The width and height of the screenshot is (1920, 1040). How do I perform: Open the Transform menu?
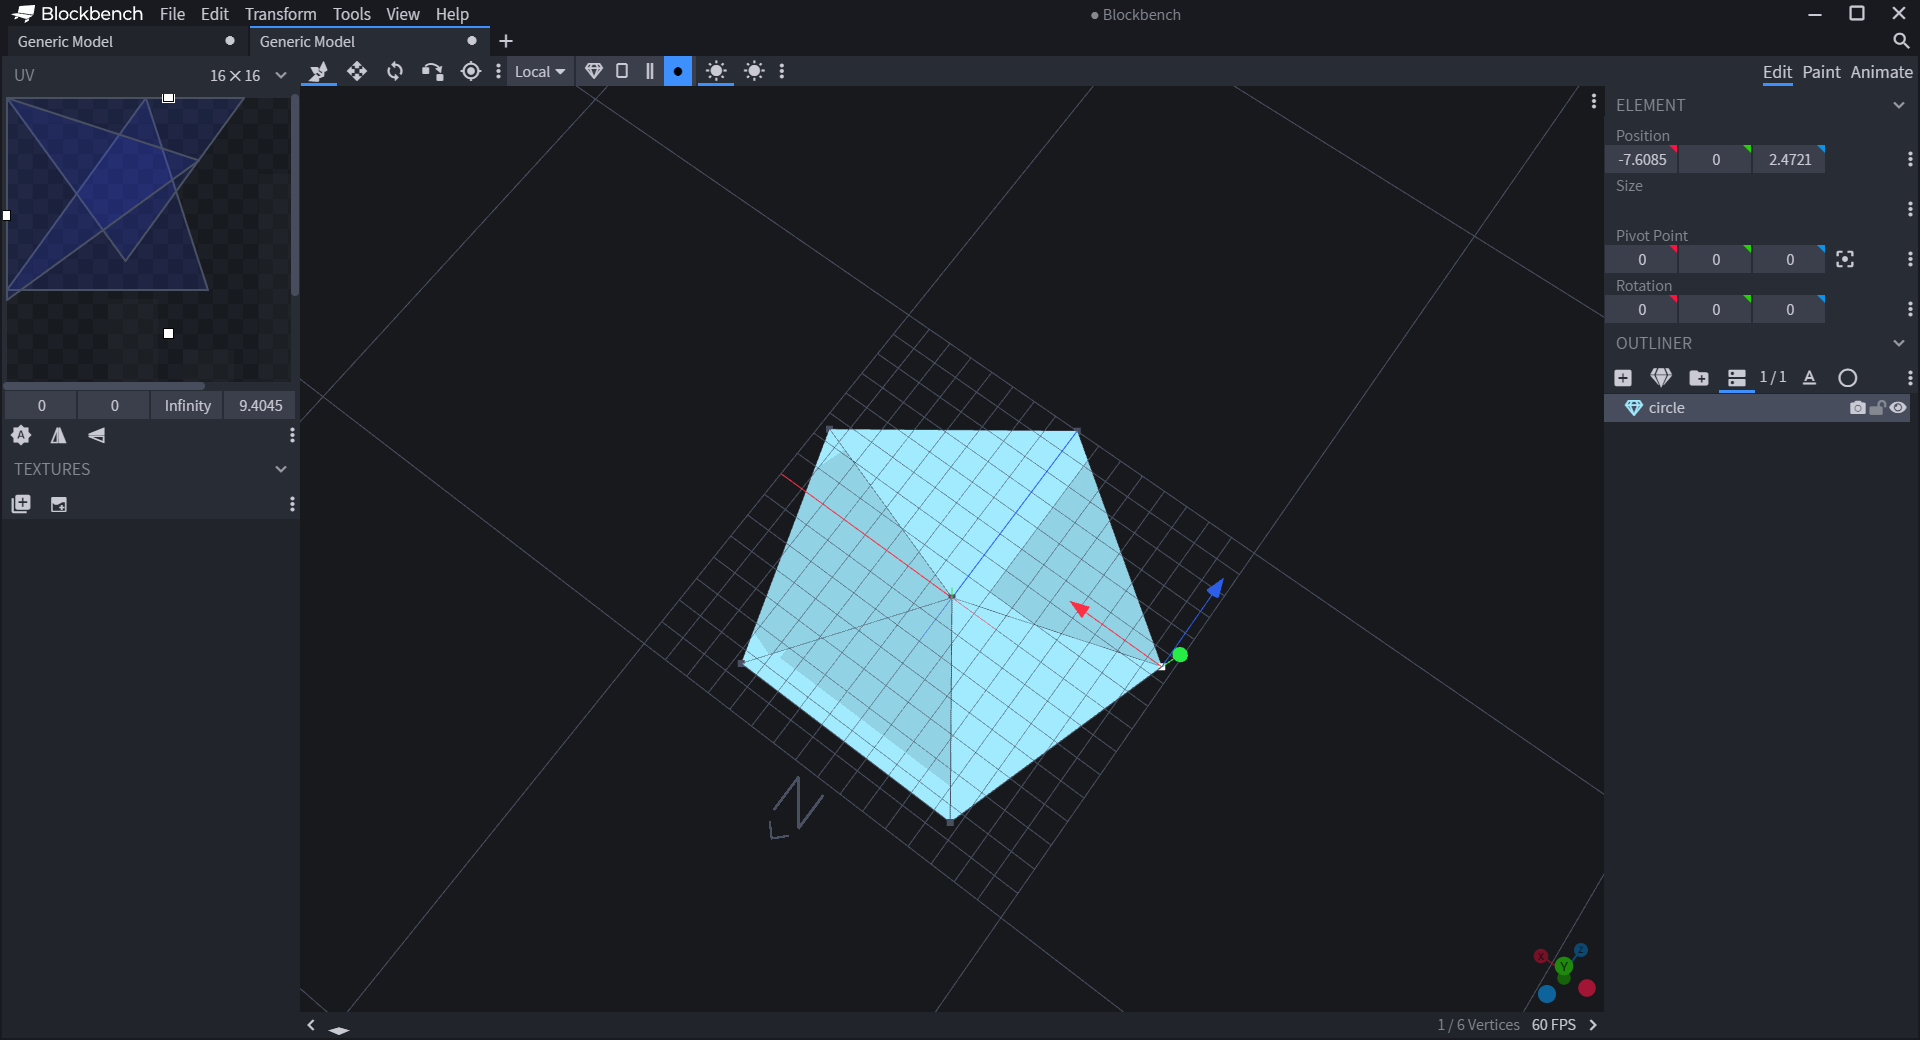point(280,14)
